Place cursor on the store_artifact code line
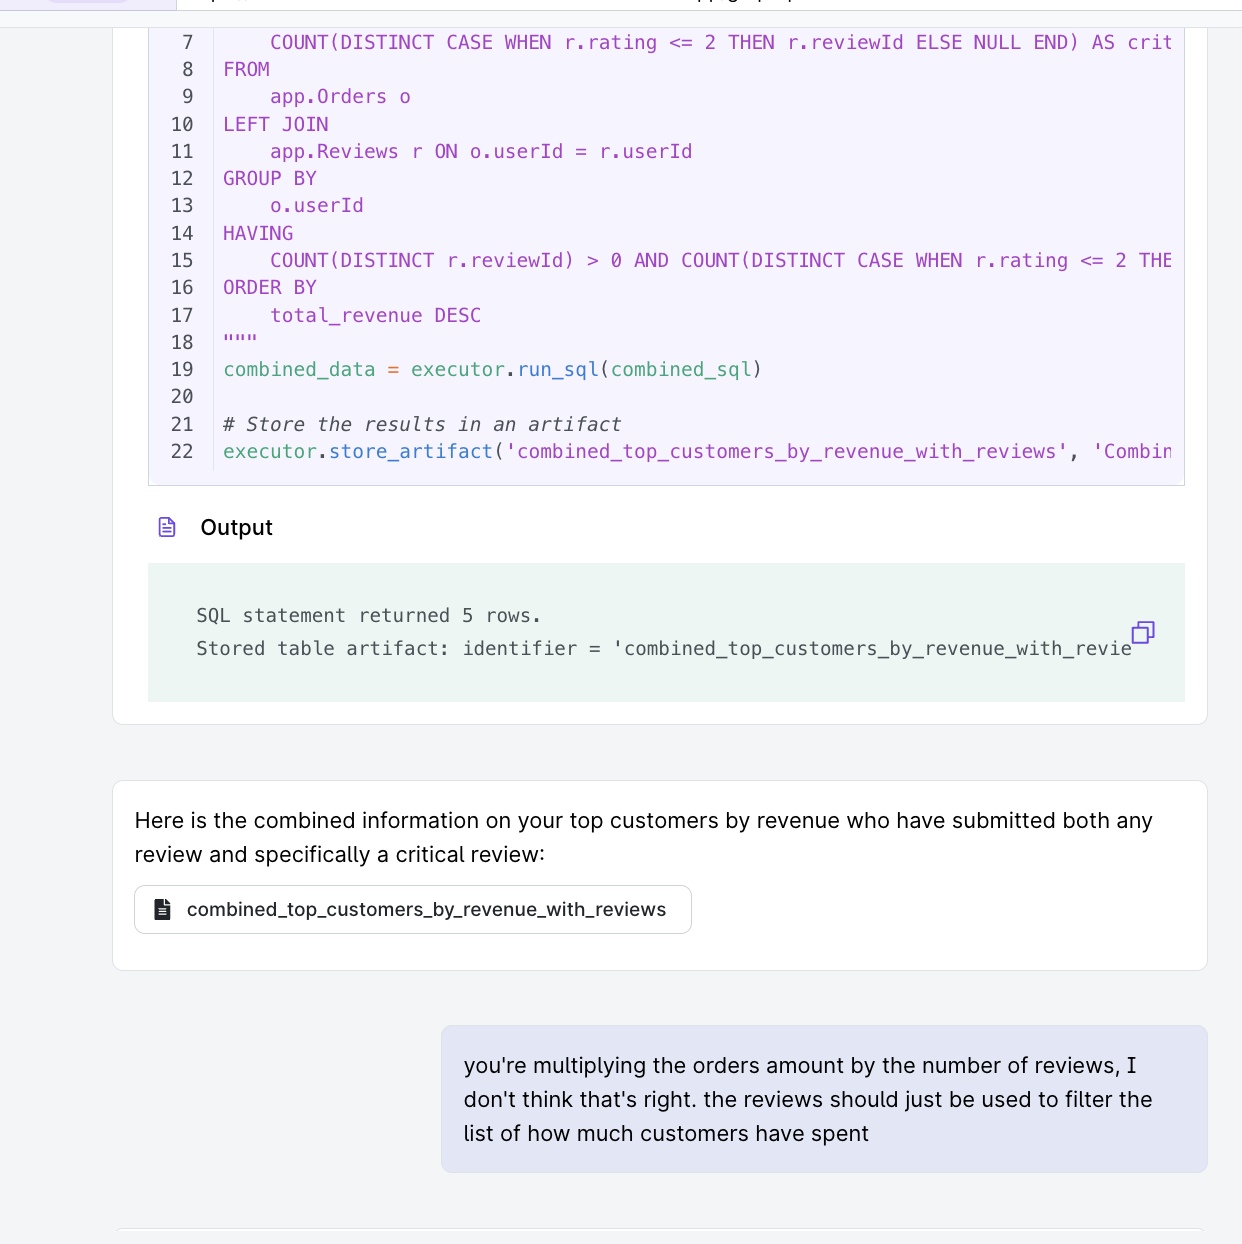The height and width of the screenshot is (1244, 1242). [640, 451]
